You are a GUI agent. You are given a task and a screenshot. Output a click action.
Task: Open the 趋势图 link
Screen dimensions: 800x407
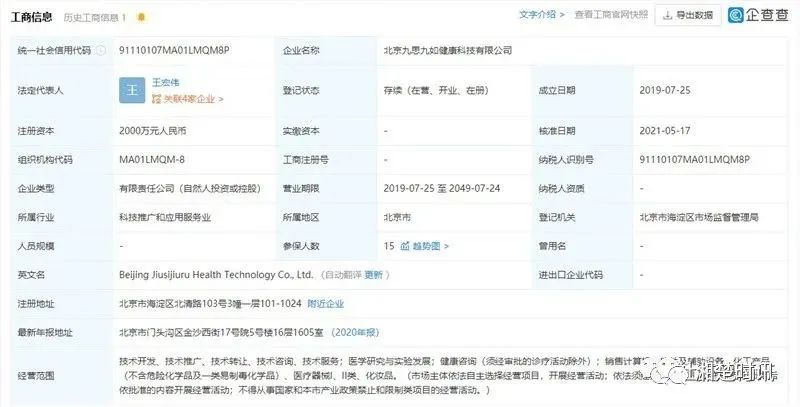pyautogui.click(x=430, y=246)
